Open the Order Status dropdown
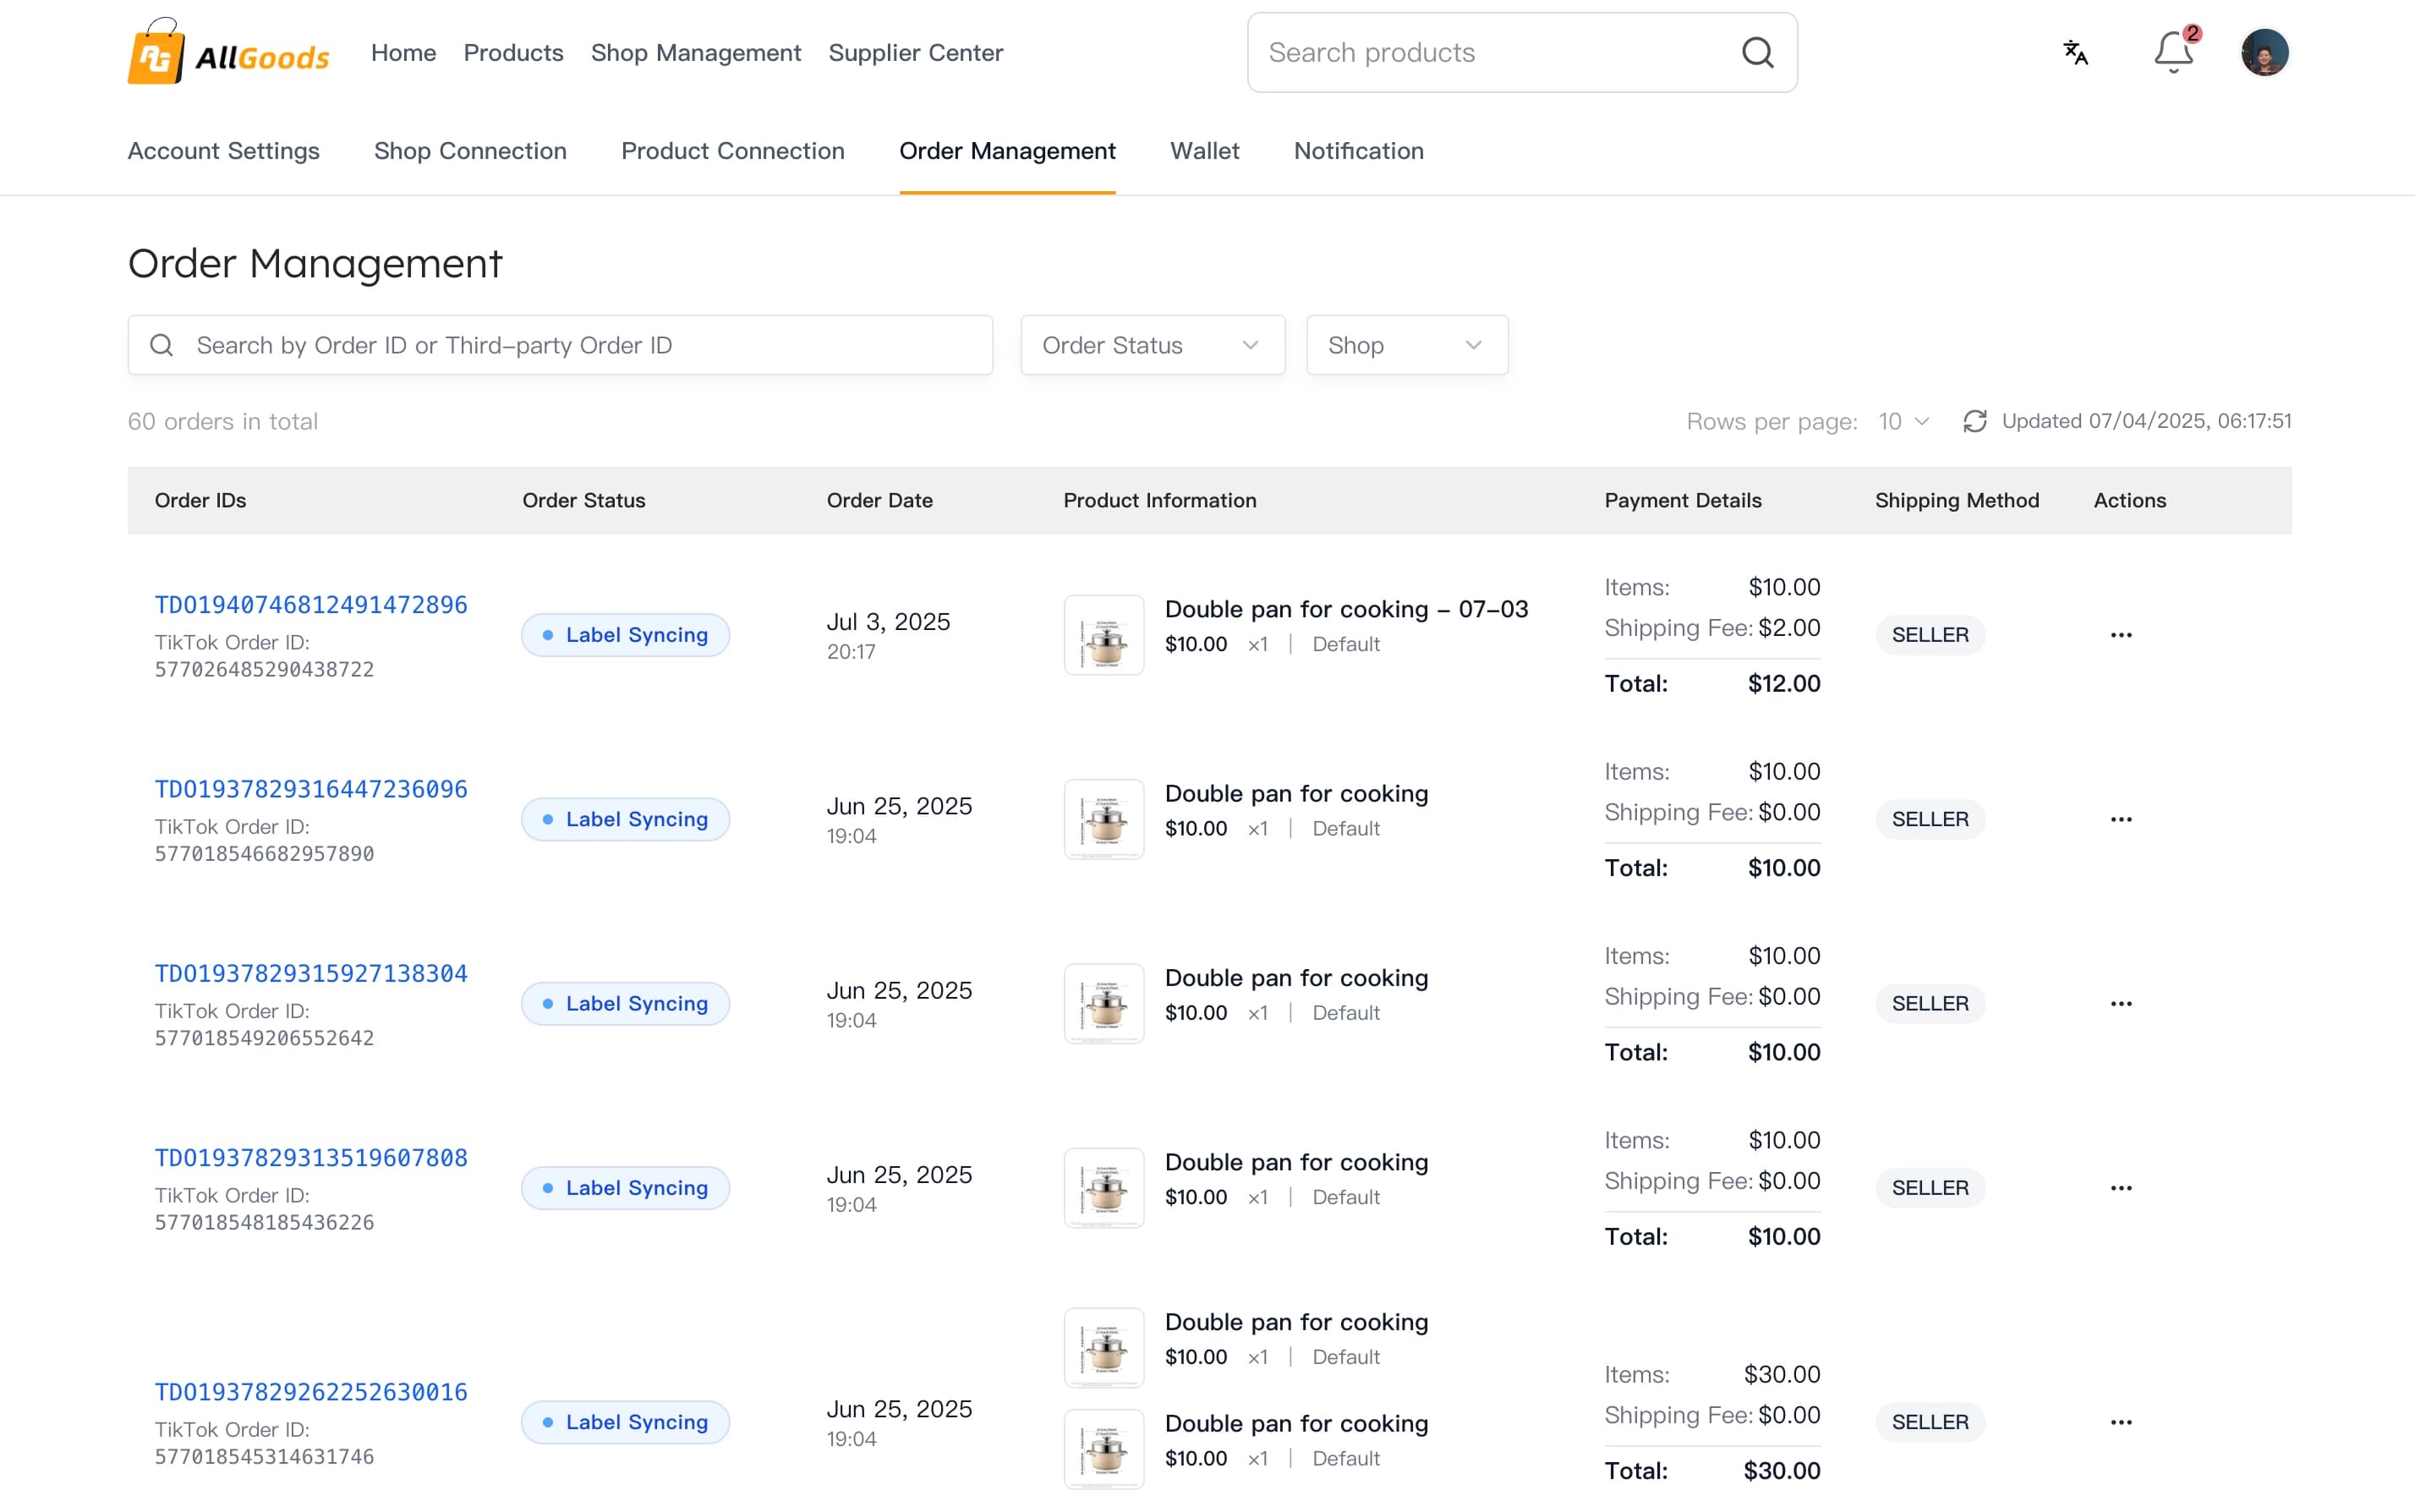This screenshot has width=2415, height=1512. pos(1151,344)
